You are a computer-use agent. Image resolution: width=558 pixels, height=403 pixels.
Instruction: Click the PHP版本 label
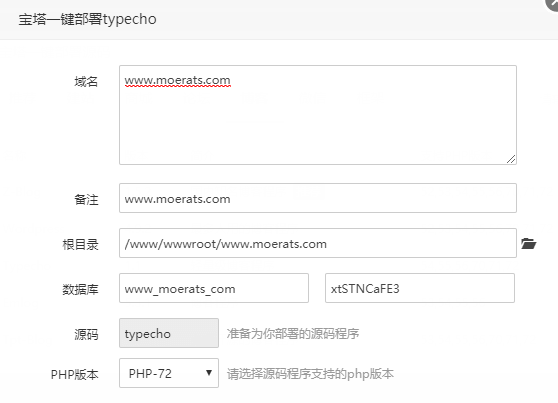tap(74, 375)
